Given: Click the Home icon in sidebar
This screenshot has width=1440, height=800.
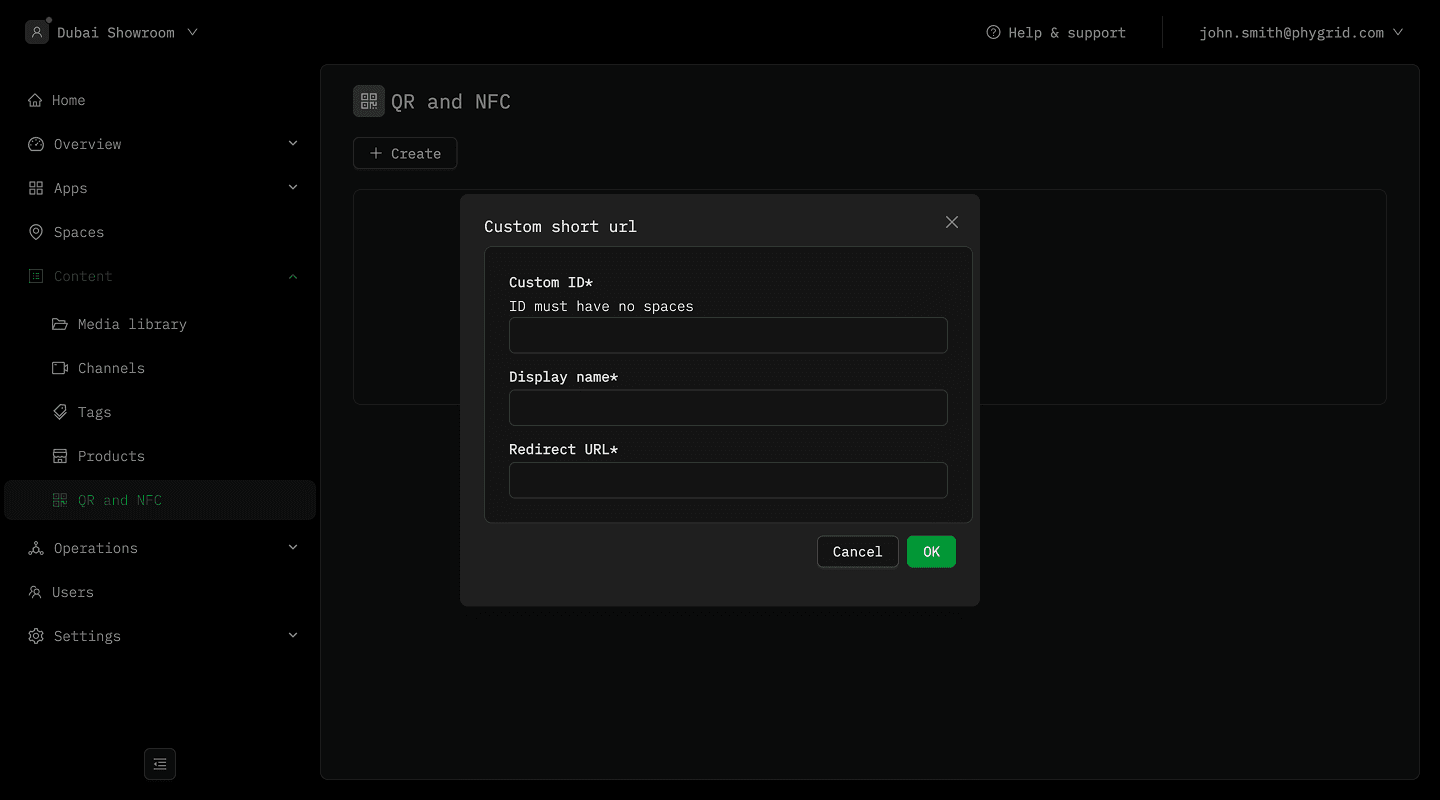Looking at the screenshot, I should pos(36,100).
